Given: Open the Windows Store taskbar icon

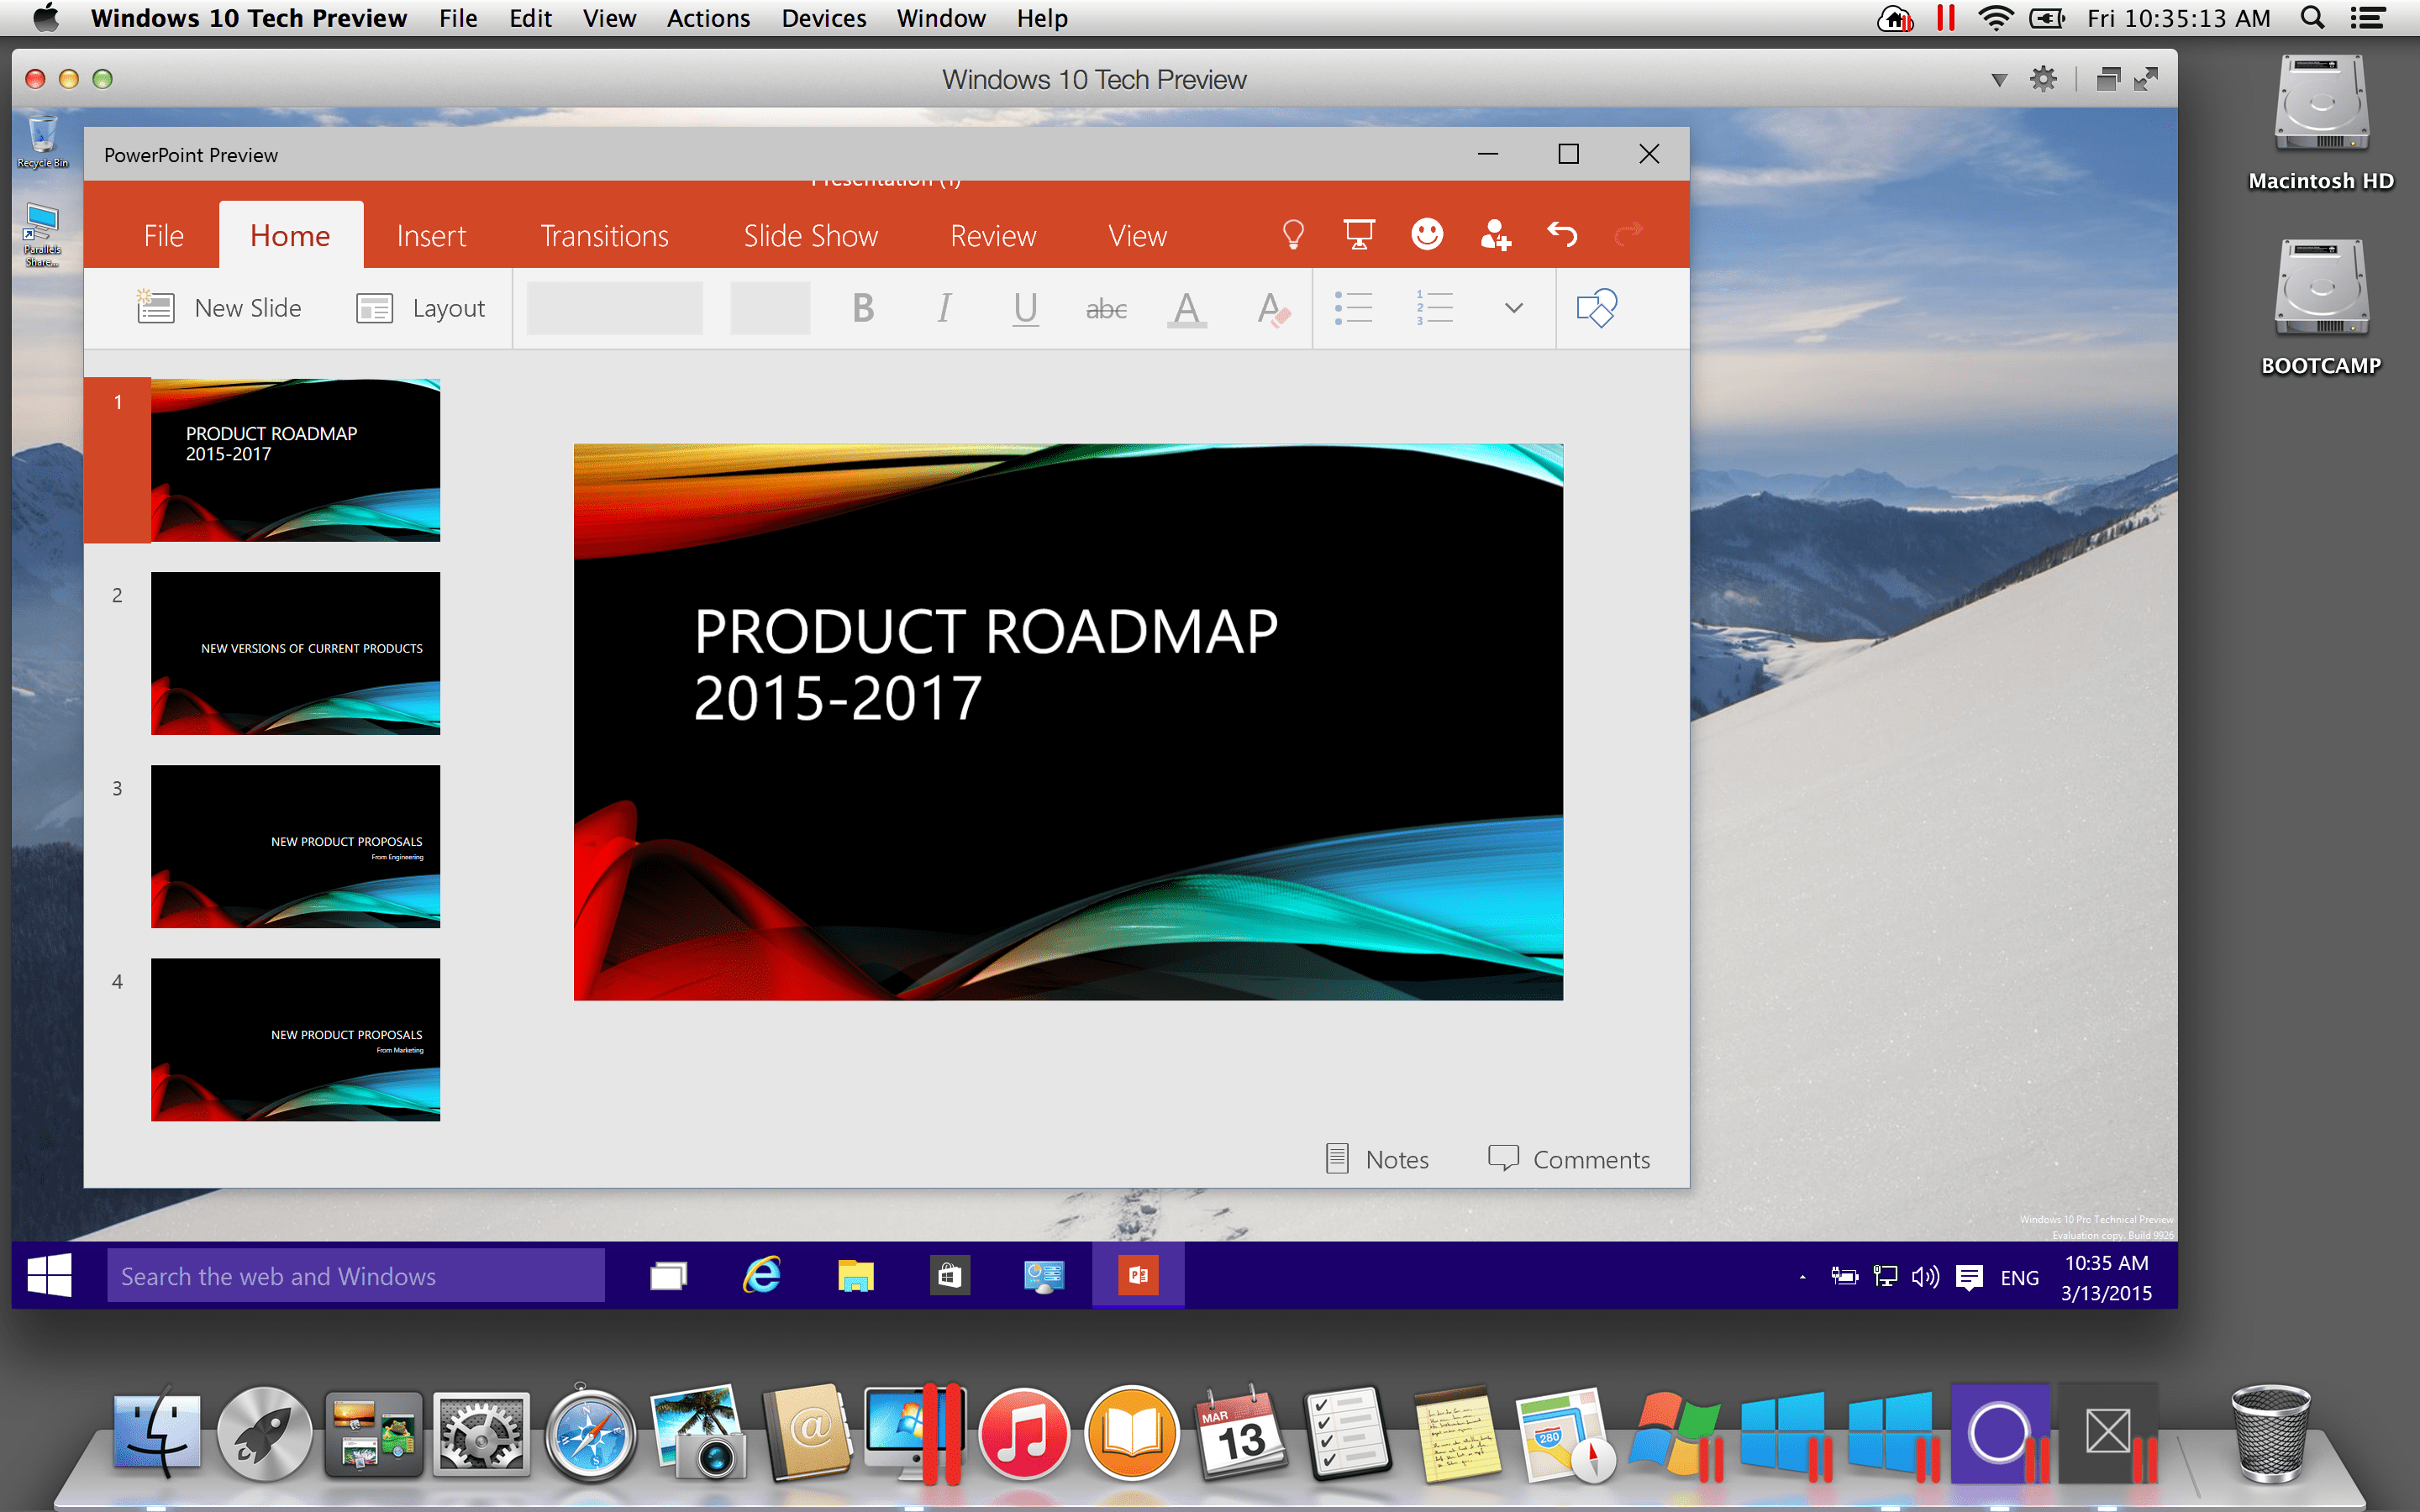Looking at the screenshot, I should tap(950, 1275).
